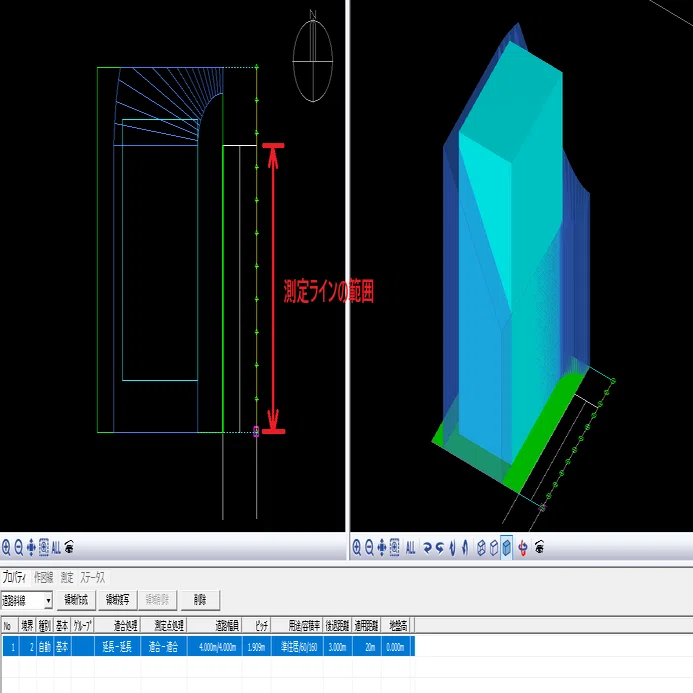693x693 pixels.
Task: Activate zoom-to-area tool in 2D plan toolbar
Action: (x=44, y=548)
